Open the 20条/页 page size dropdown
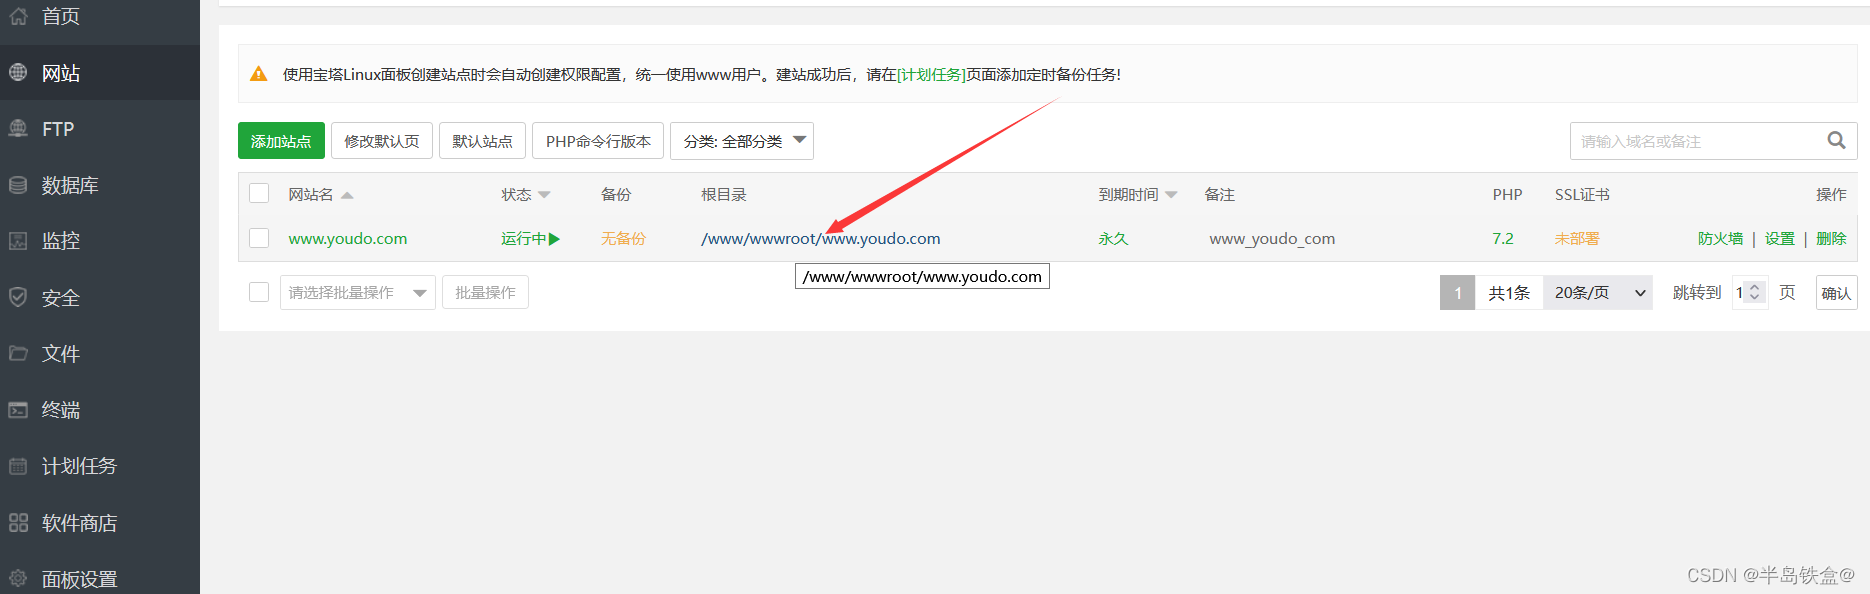Image resolution: width=1870 pixels, height=594 pixels. 1598,292
